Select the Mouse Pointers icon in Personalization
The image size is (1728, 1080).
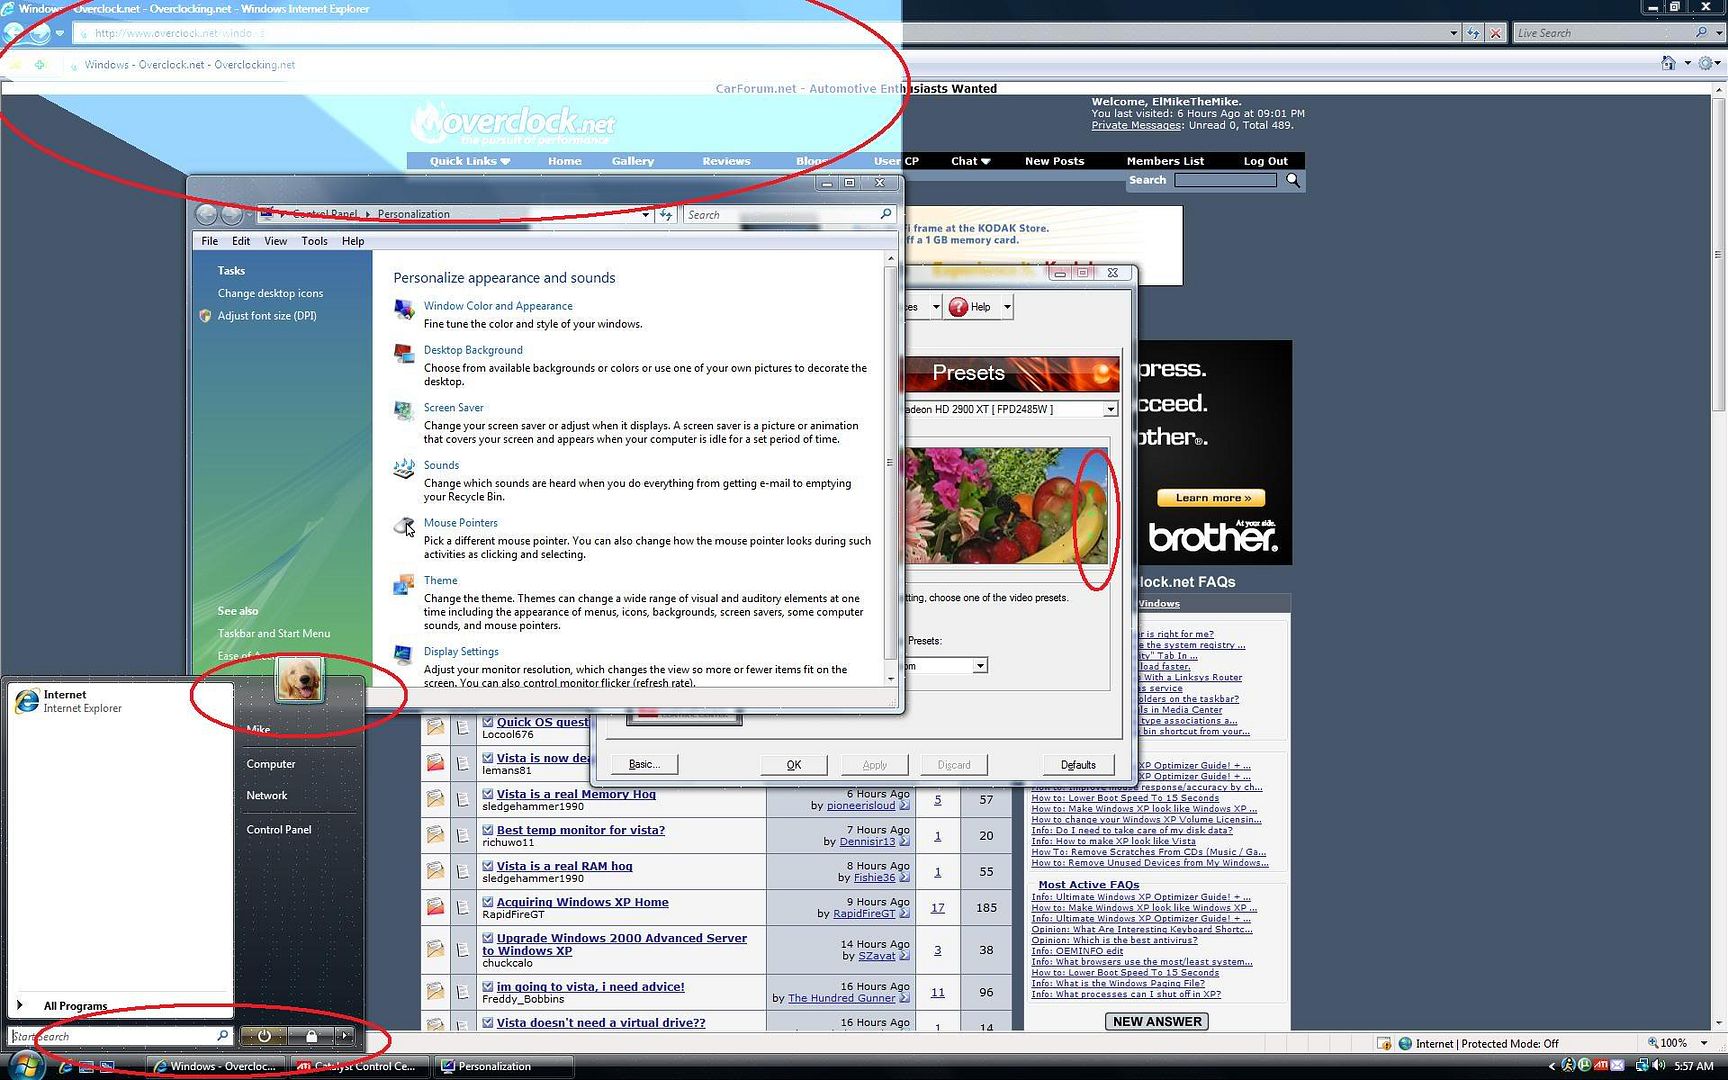(x=404, y=527)
